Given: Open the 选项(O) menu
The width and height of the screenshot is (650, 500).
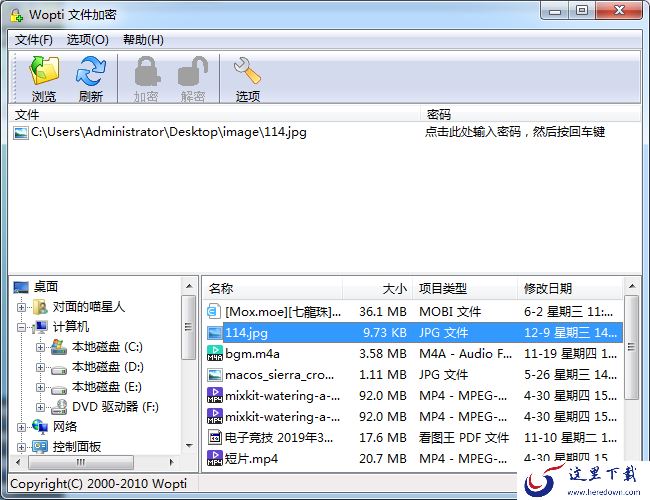Looking at the screenshot, I should [x=87, y=40].
